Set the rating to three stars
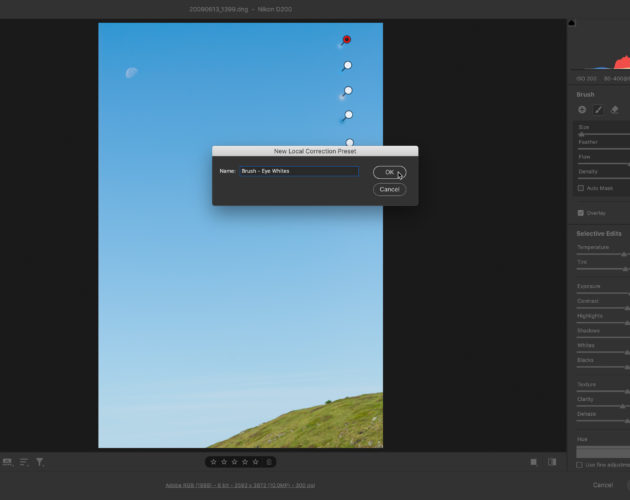Screen dimensions: 630x500 (x=235, y=462)
